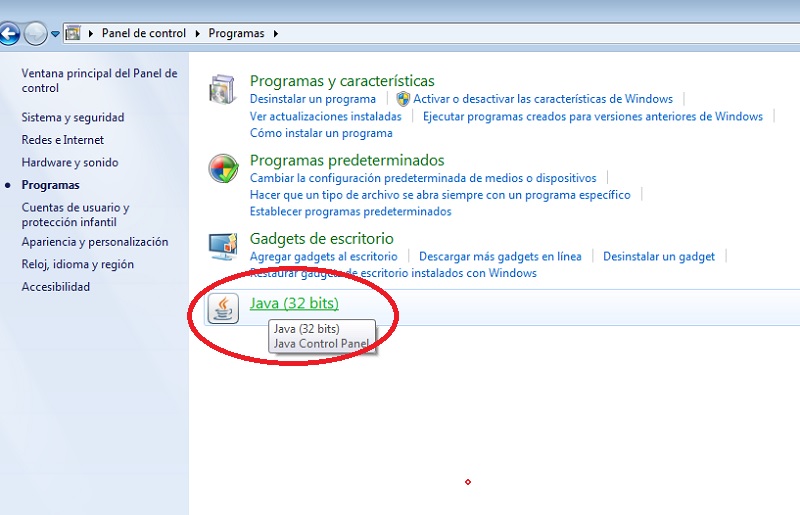Click Ver actualizaciones instaladas

[326, 117]
